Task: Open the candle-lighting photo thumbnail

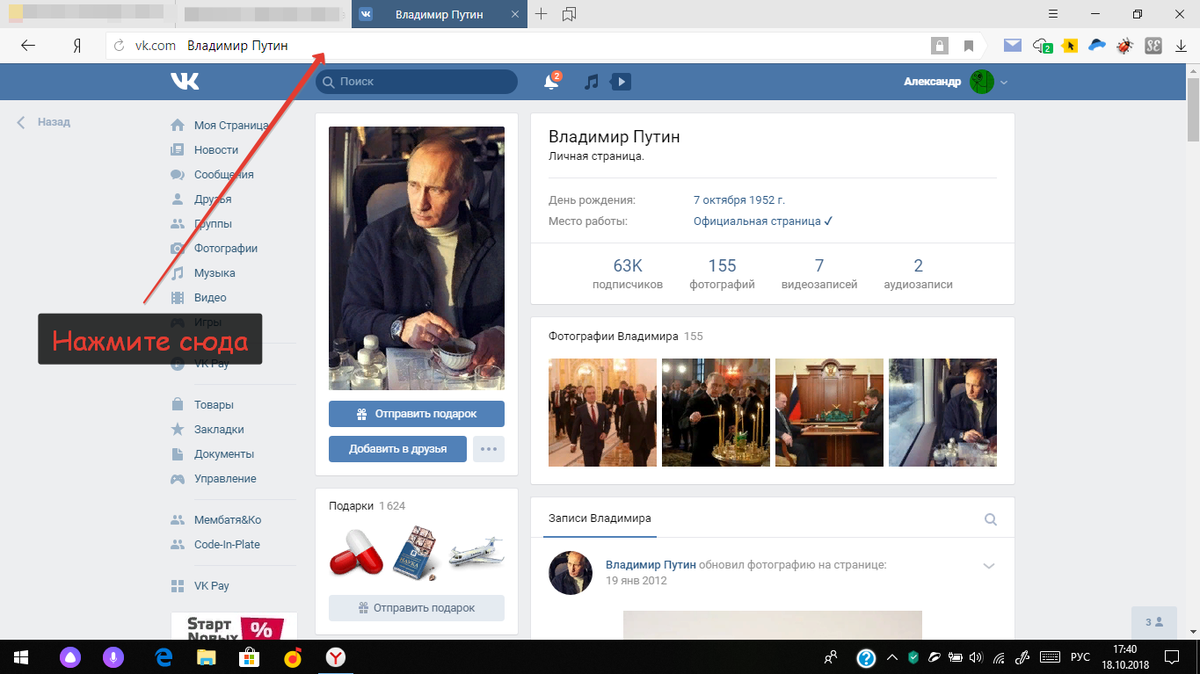Action: coord(716,412)
